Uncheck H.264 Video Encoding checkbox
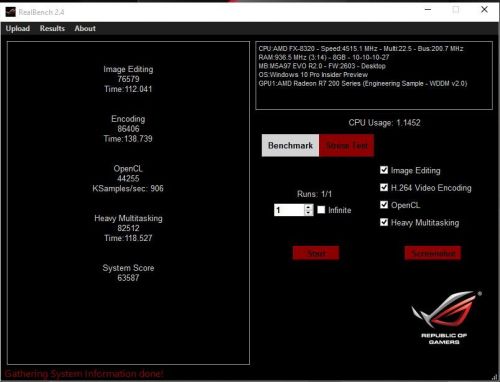Viewport: 500px width, 382px height. tap(384, 187)
